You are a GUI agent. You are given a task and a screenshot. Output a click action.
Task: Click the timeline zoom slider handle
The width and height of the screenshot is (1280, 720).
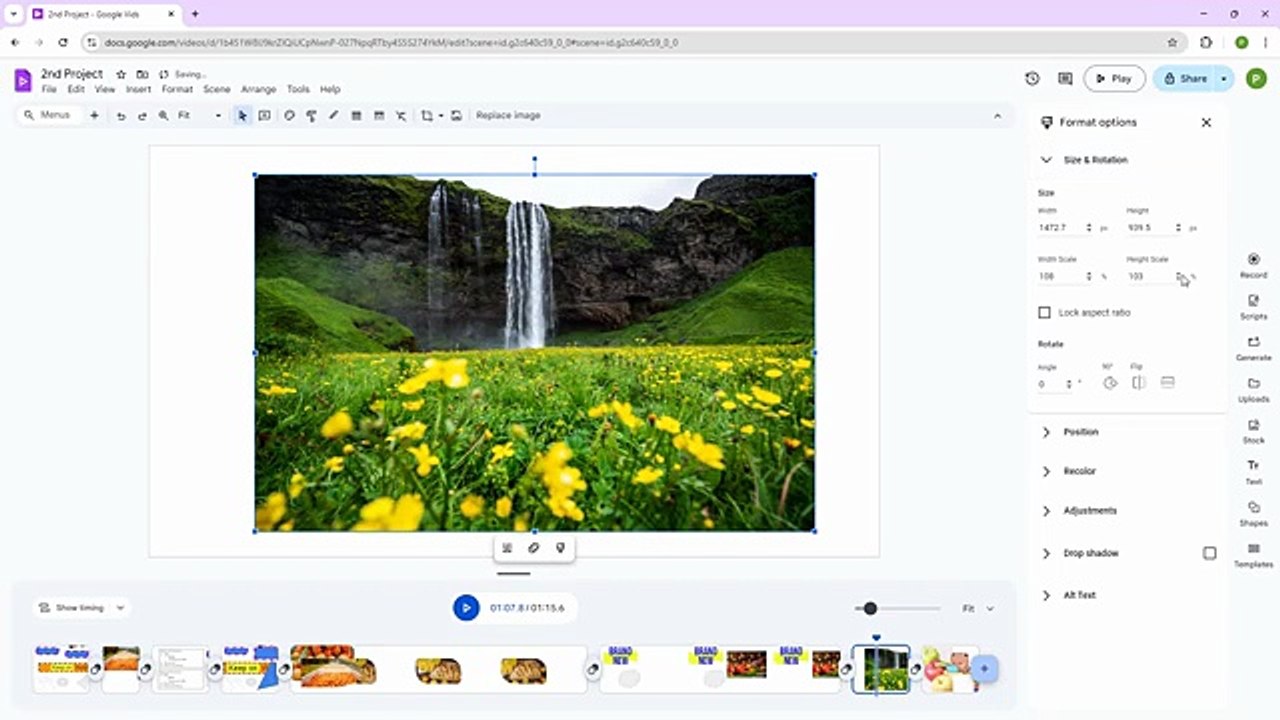pos(870,608)
